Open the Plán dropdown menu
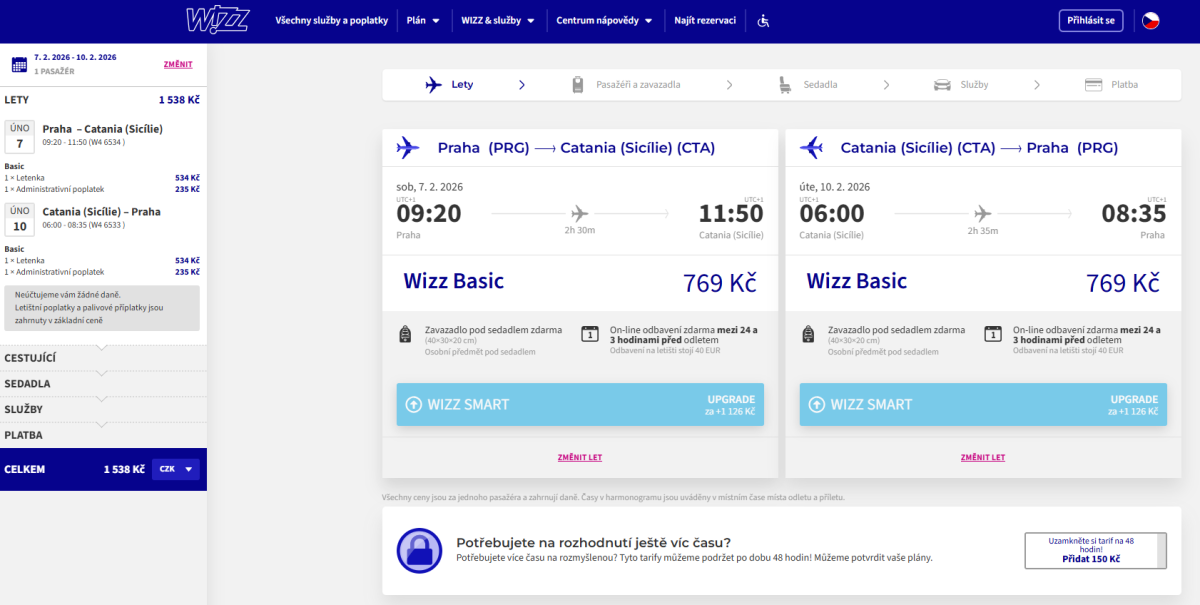 coord(421,21)
